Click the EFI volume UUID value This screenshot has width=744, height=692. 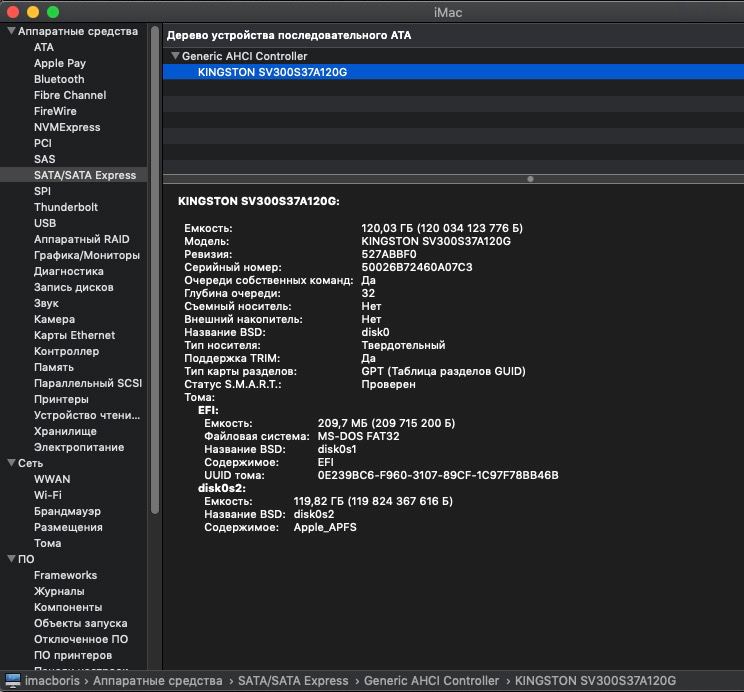tap(438, 475)
